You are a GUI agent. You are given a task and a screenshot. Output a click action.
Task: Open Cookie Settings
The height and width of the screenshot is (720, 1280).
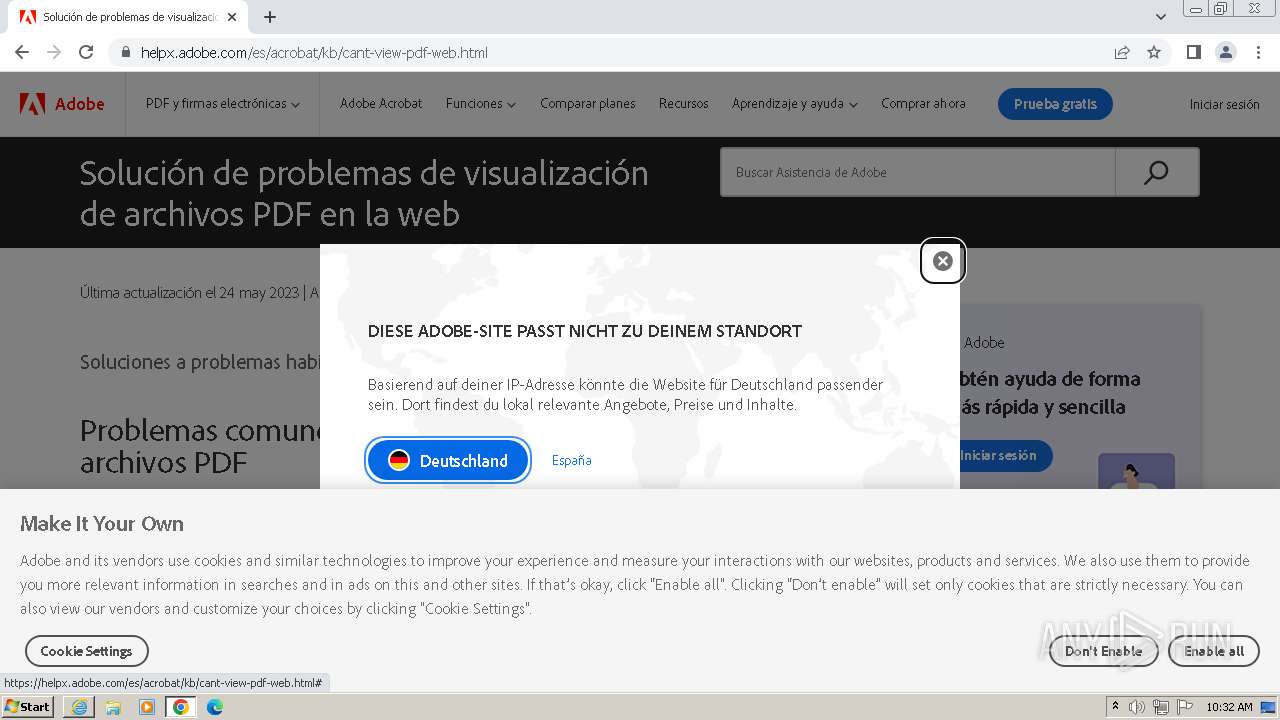86,651
